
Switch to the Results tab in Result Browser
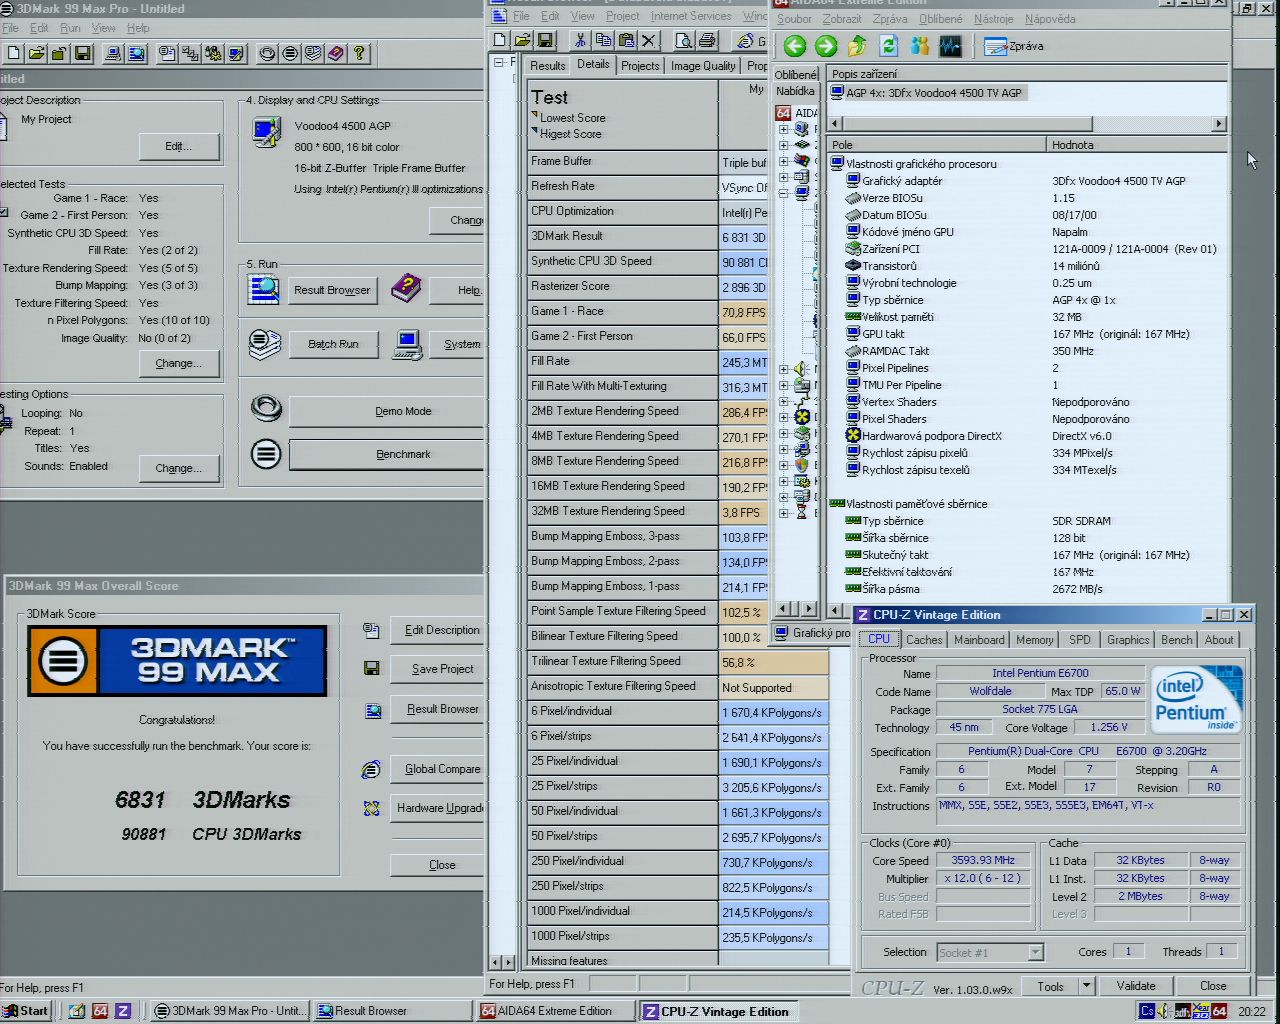(548, 65)
